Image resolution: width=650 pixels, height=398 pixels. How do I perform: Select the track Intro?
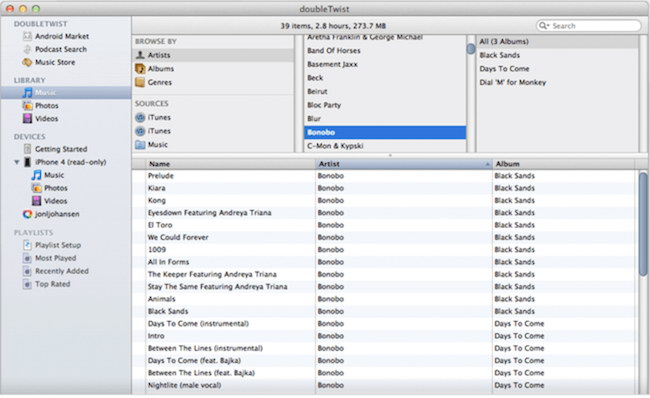point(156,336)
